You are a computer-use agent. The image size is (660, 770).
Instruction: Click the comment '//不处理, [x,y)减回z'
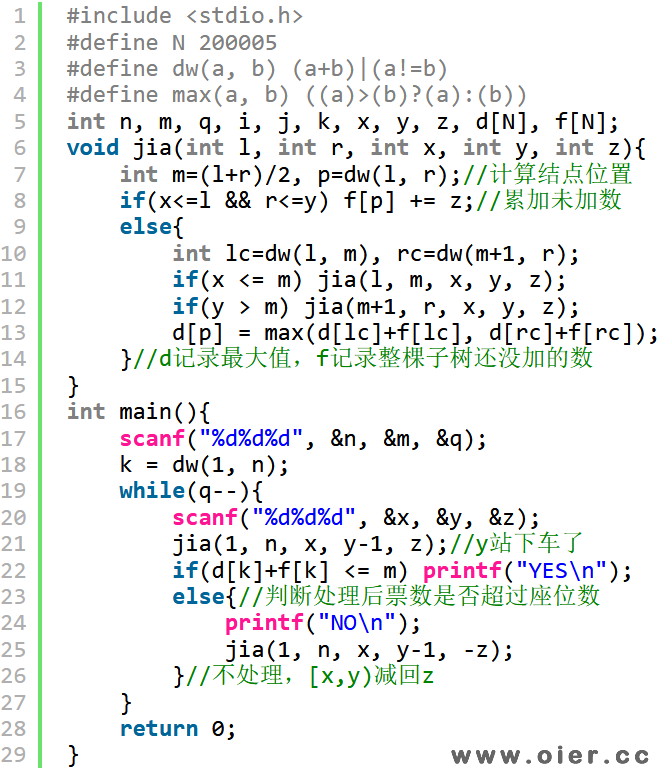coord(309,677)
